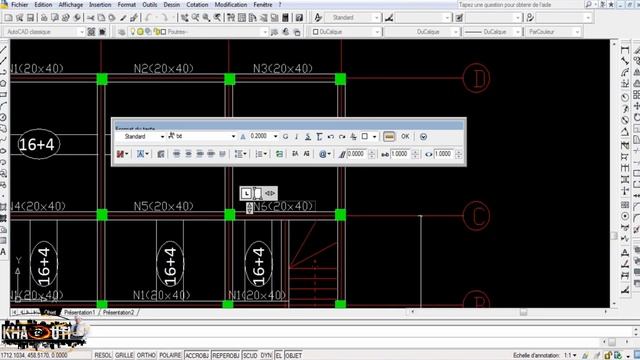The width and height of the screenshot is (640, 360).
Task: Open the text color dropdown arrow
Action: point(374,137)
